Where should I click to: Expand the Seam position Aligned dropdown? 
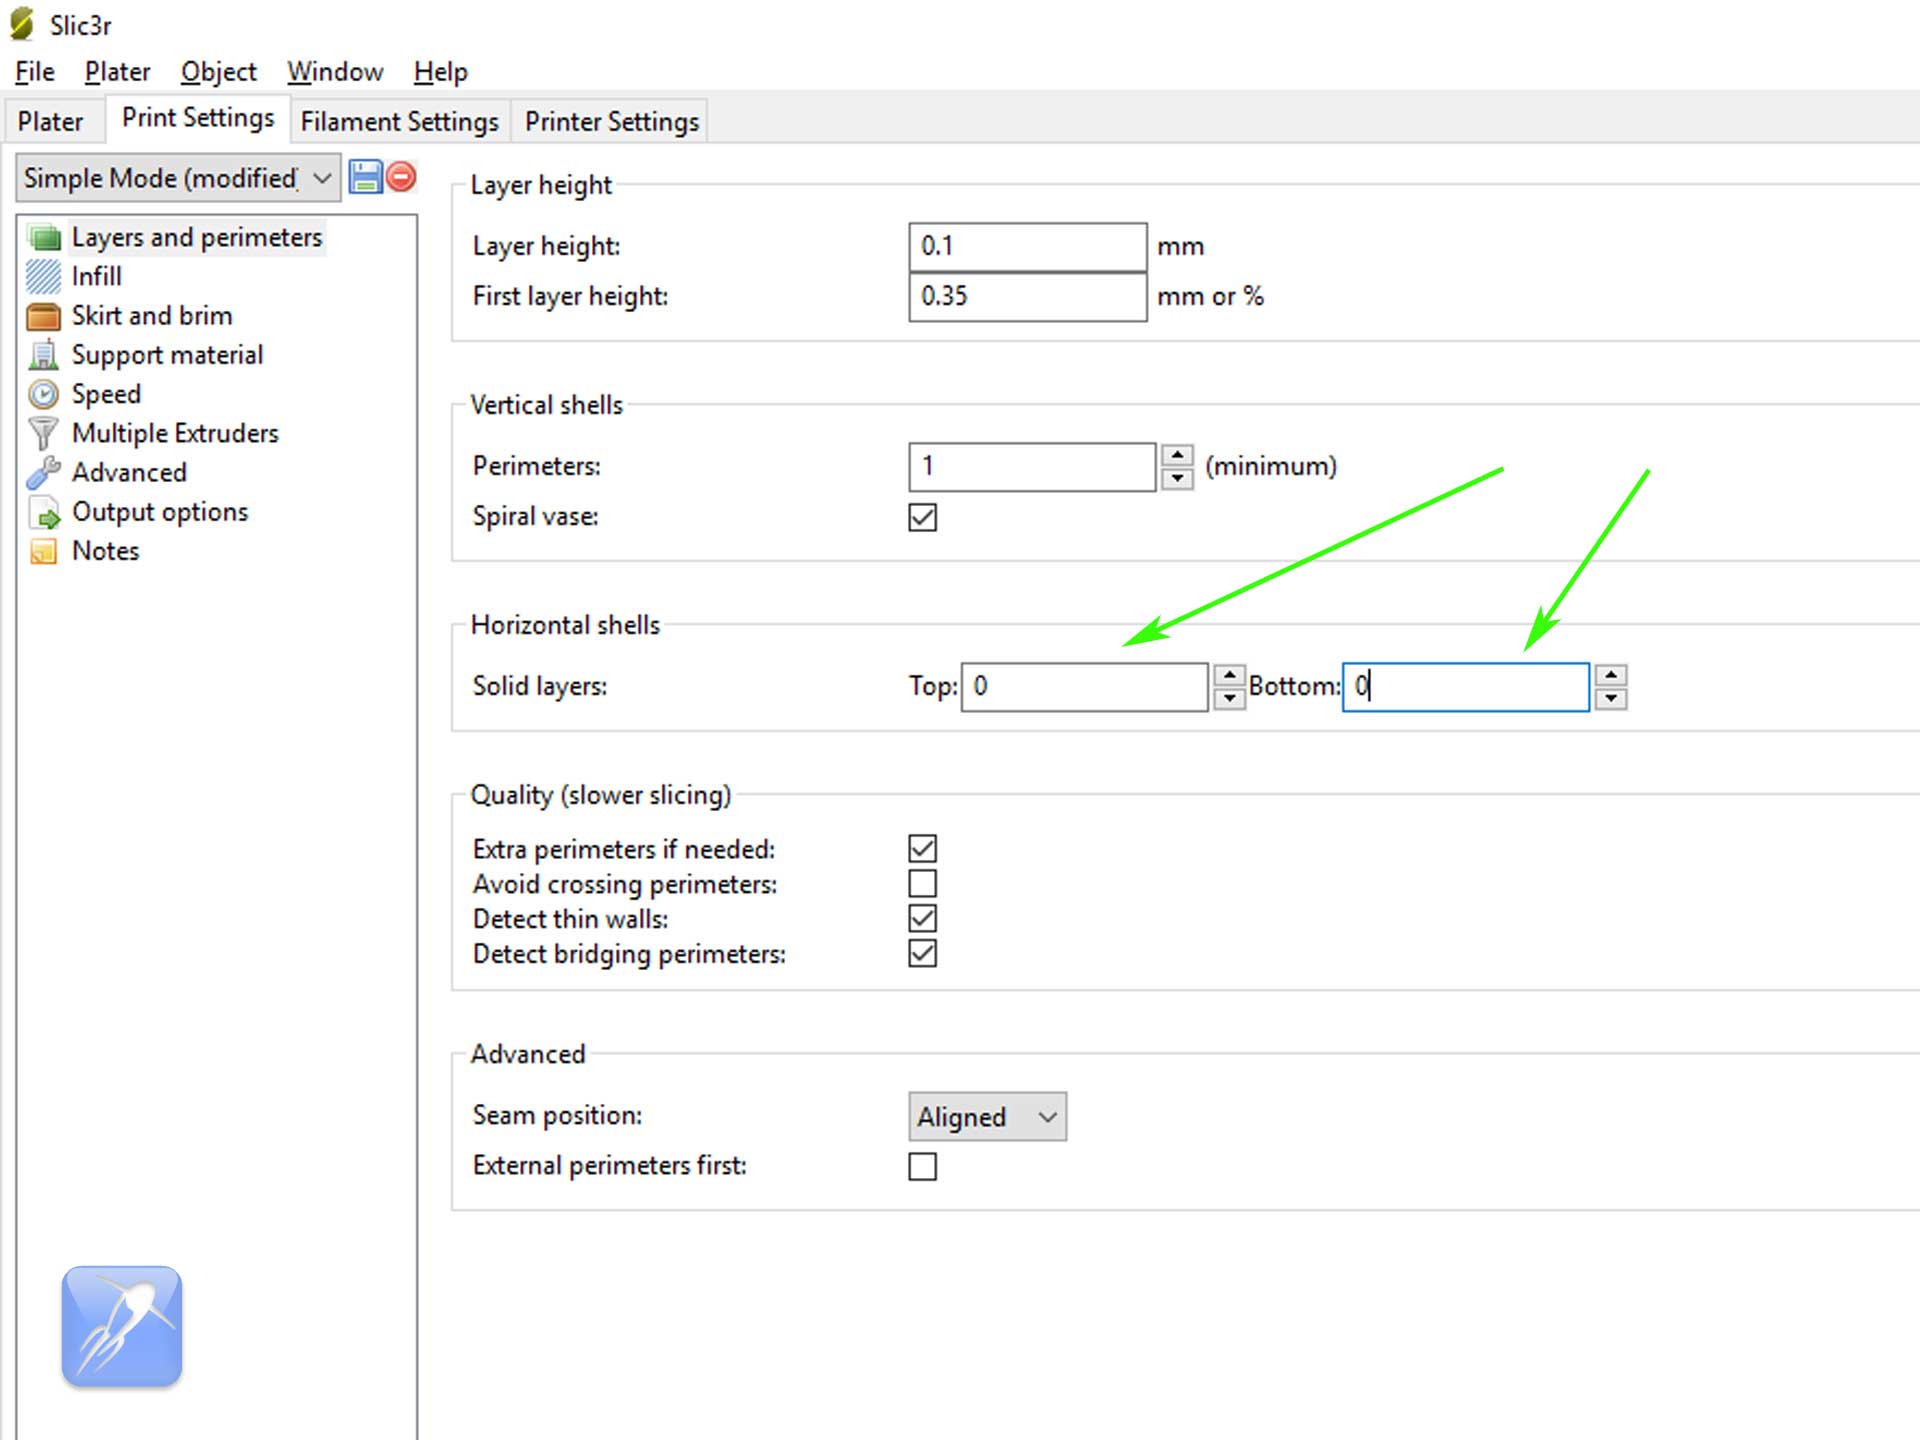[x=986, y=1116]
